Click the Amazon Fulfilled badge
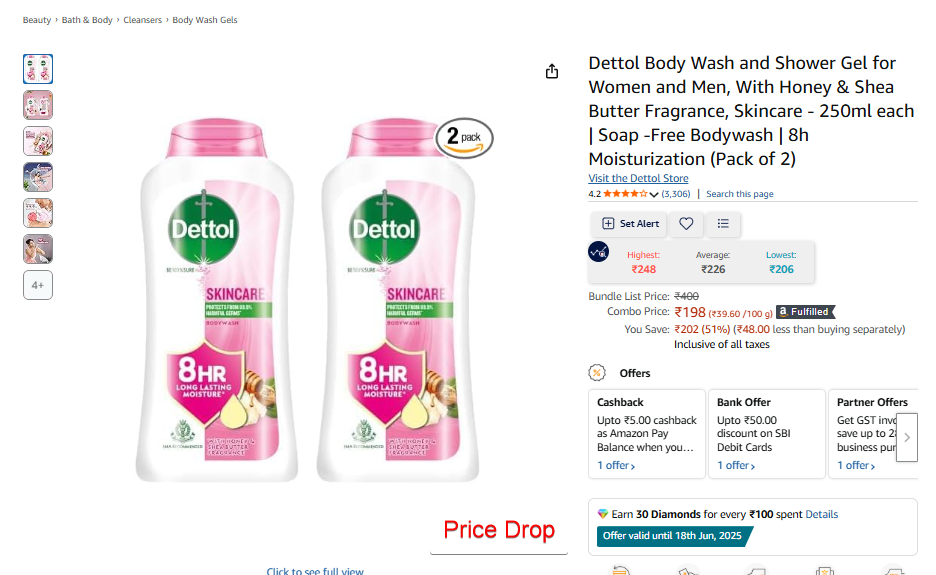Screen dimensions: 936x575 tap(804, 312)
